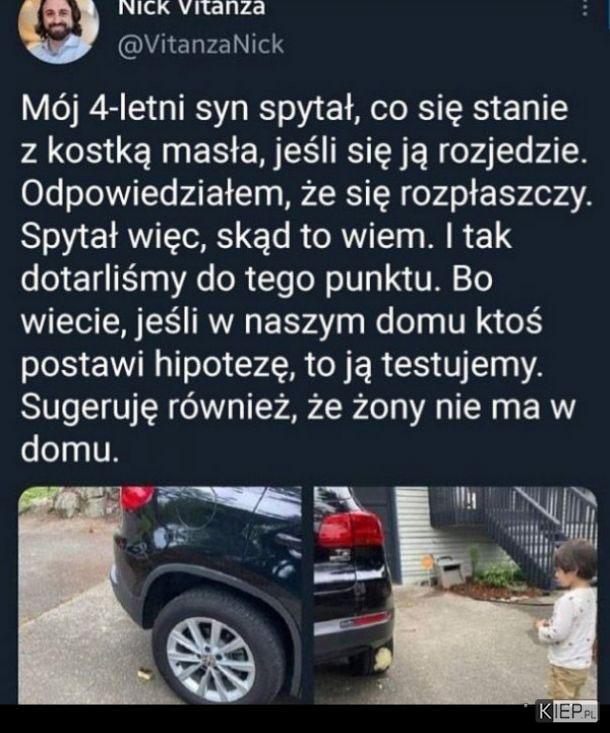This screenshot has width=610, height=733.
Task: Click the divider between the two photos
Action: click(x=308, y=595)
